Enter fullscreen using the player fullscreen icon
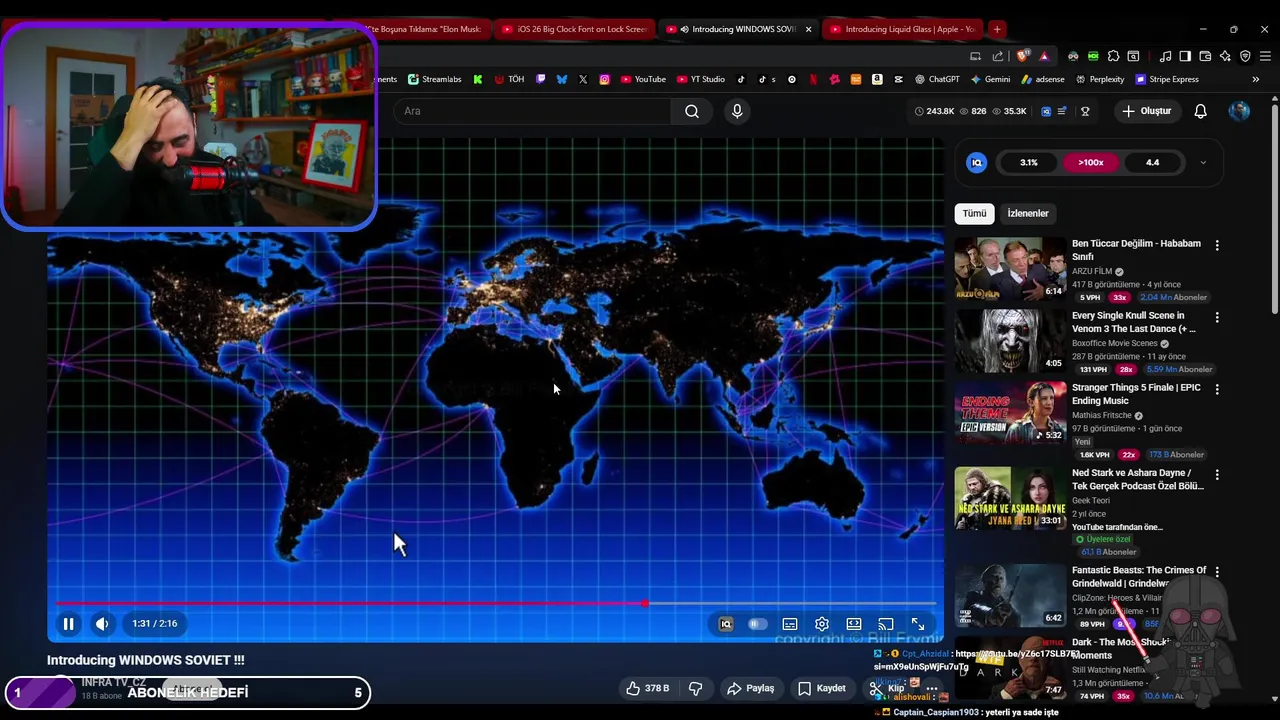Image resolution: width=1280 pixels, height=720 pixels. point(918,624)
